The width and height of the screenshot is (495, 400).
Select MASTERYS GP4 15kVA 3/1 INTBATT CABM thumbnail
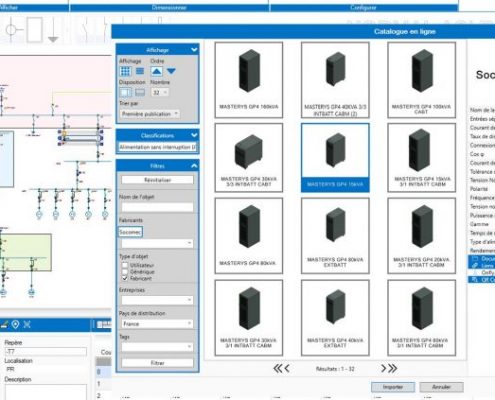pyautogui.click(x=421, y=158)
